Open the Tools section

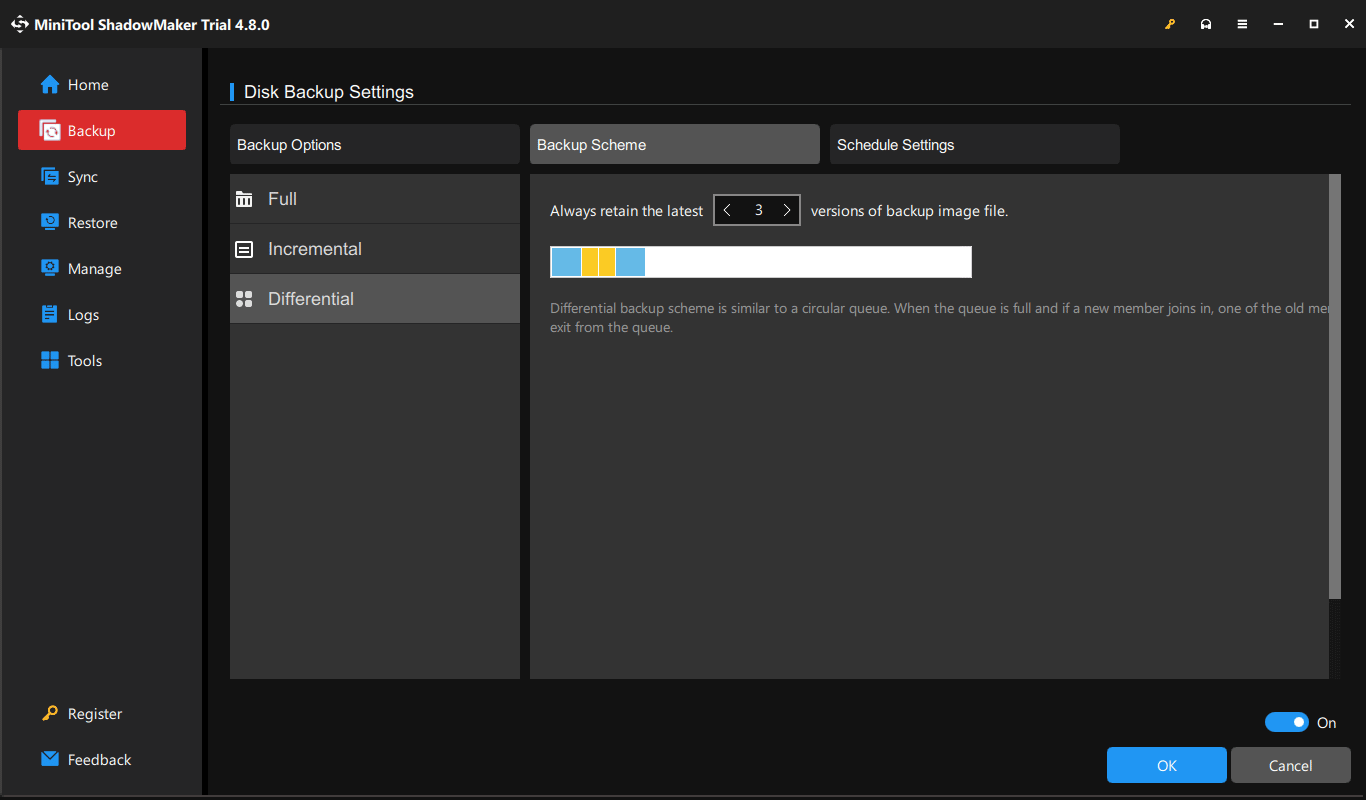85,360
